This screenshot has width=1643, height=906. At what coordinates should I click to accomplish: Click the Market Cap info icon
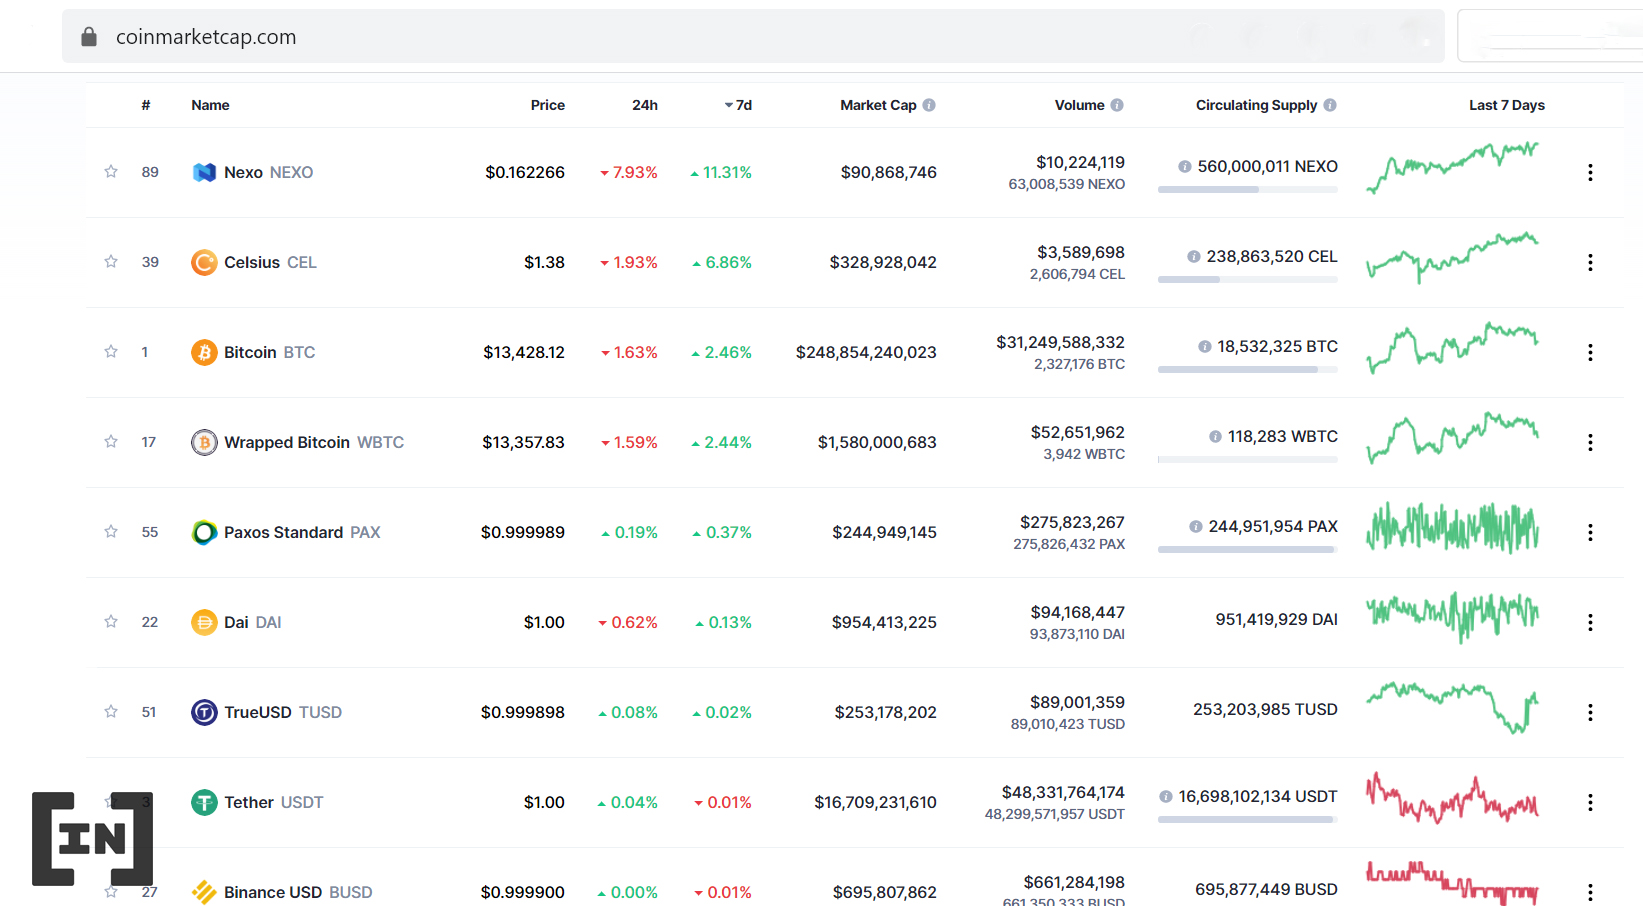pos(929,105)
